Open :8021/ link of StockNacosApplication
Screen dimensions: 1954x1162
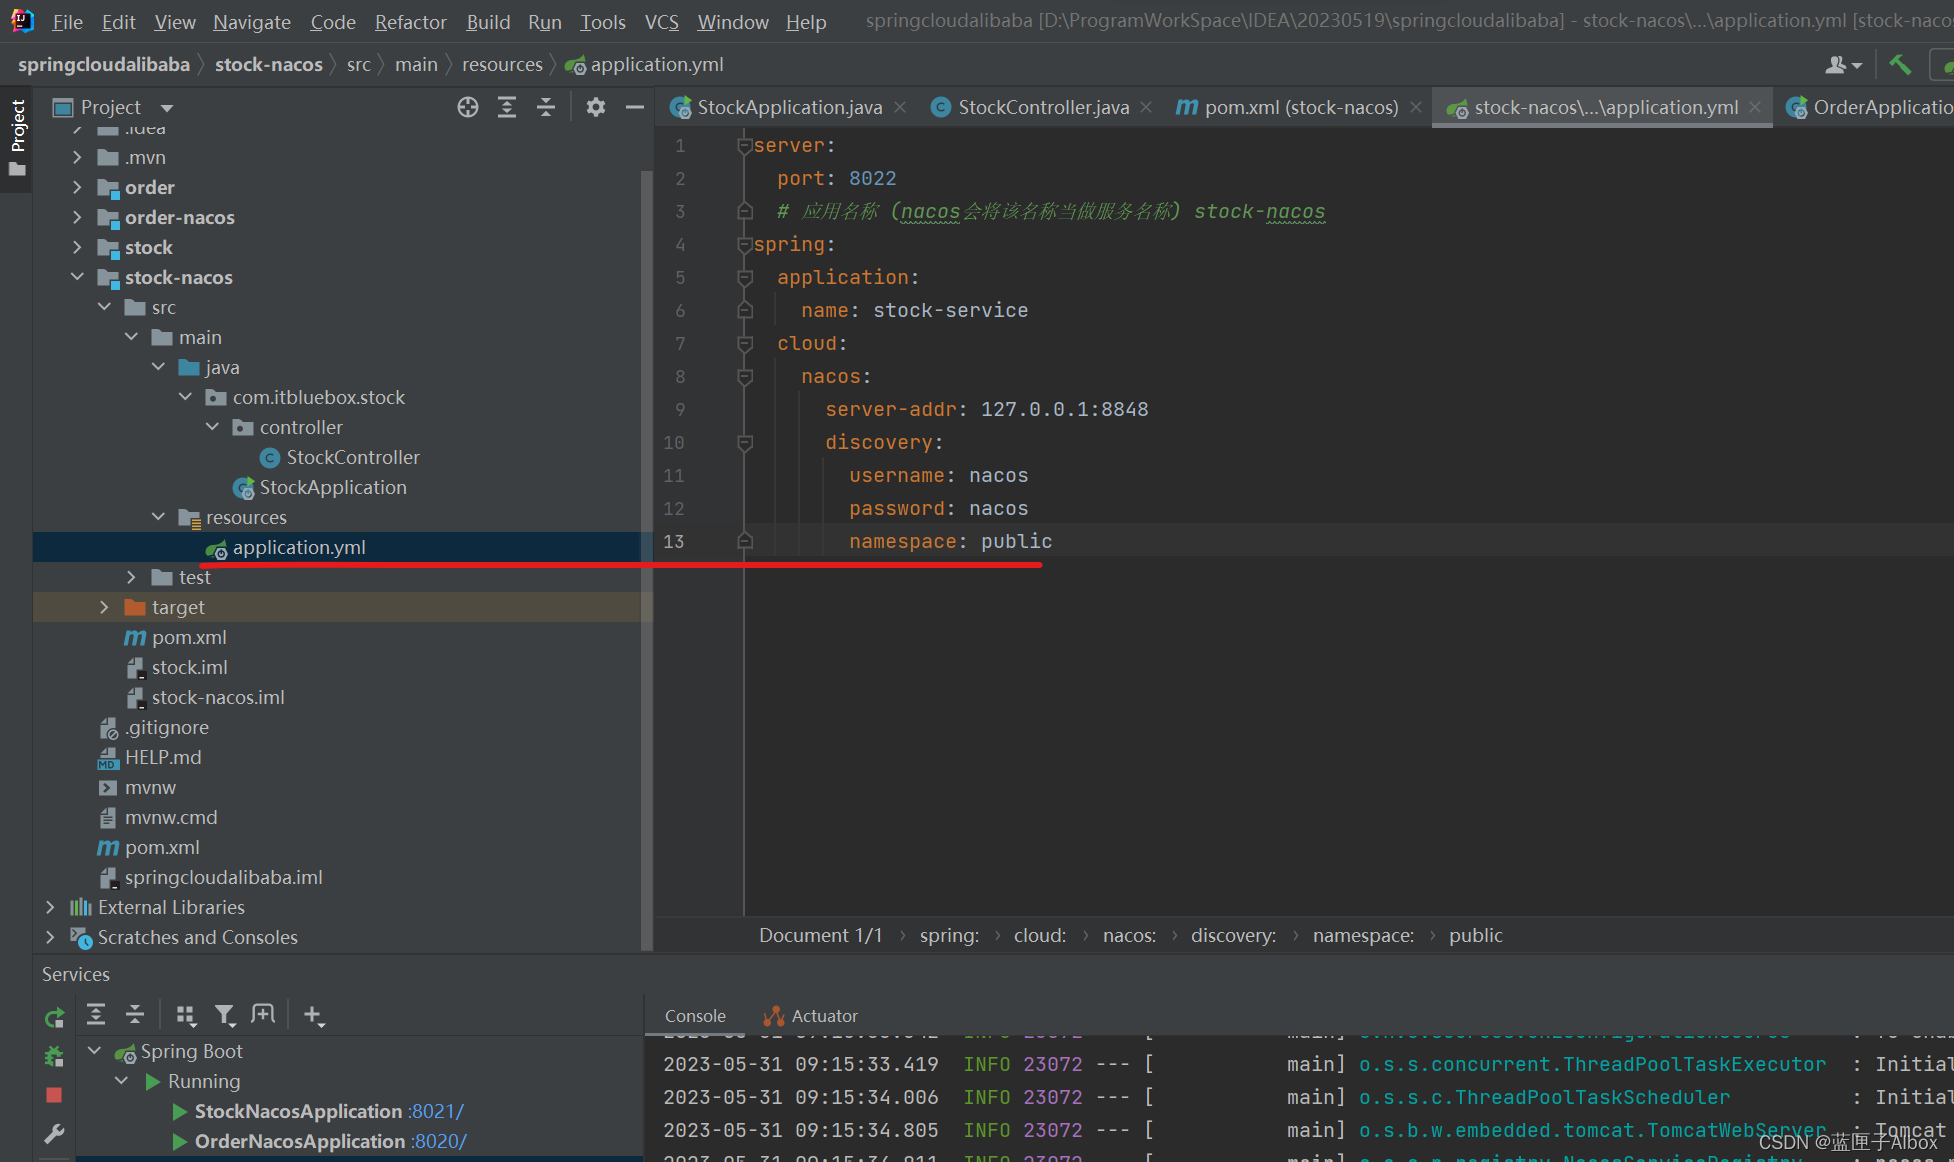(436, 1111)
